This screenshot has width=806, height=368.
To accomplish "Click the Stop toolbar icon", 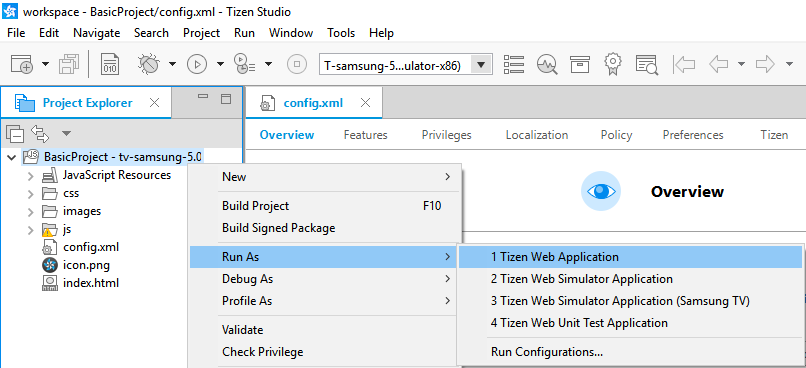I will tap(297, 64).
